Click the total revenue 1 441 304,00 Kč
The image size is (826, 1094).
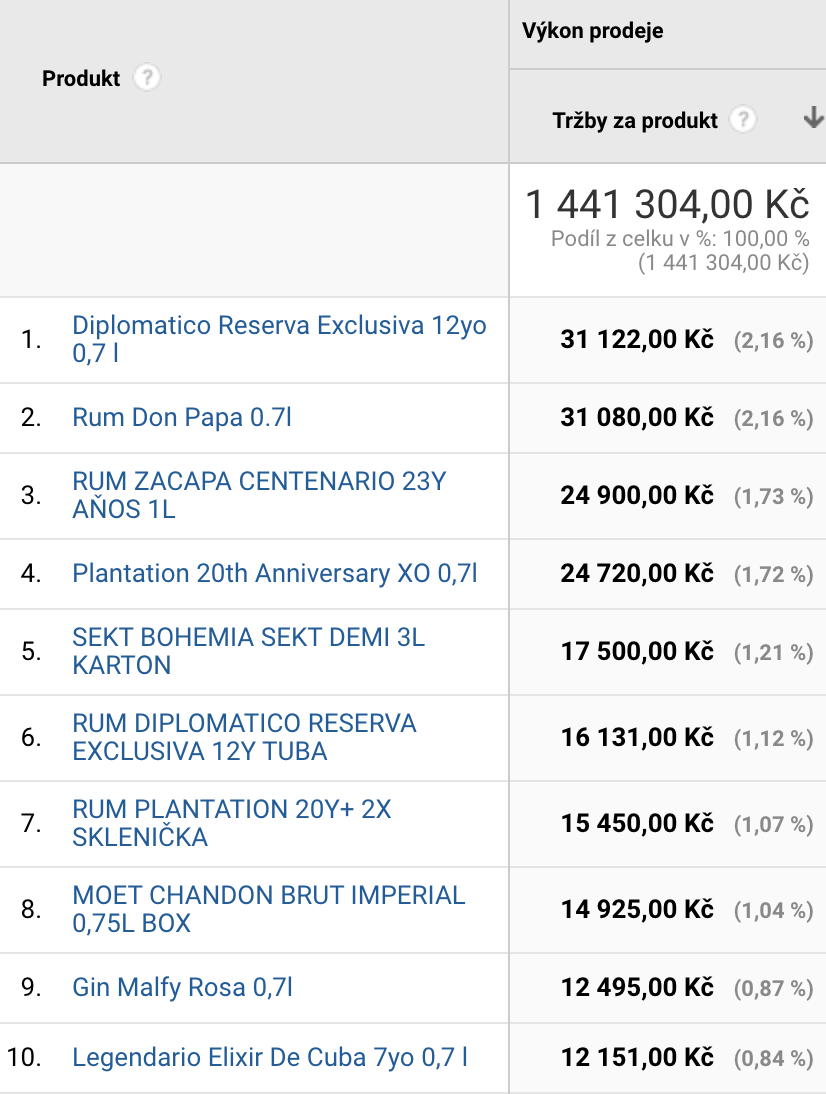(x=667, y=204)
